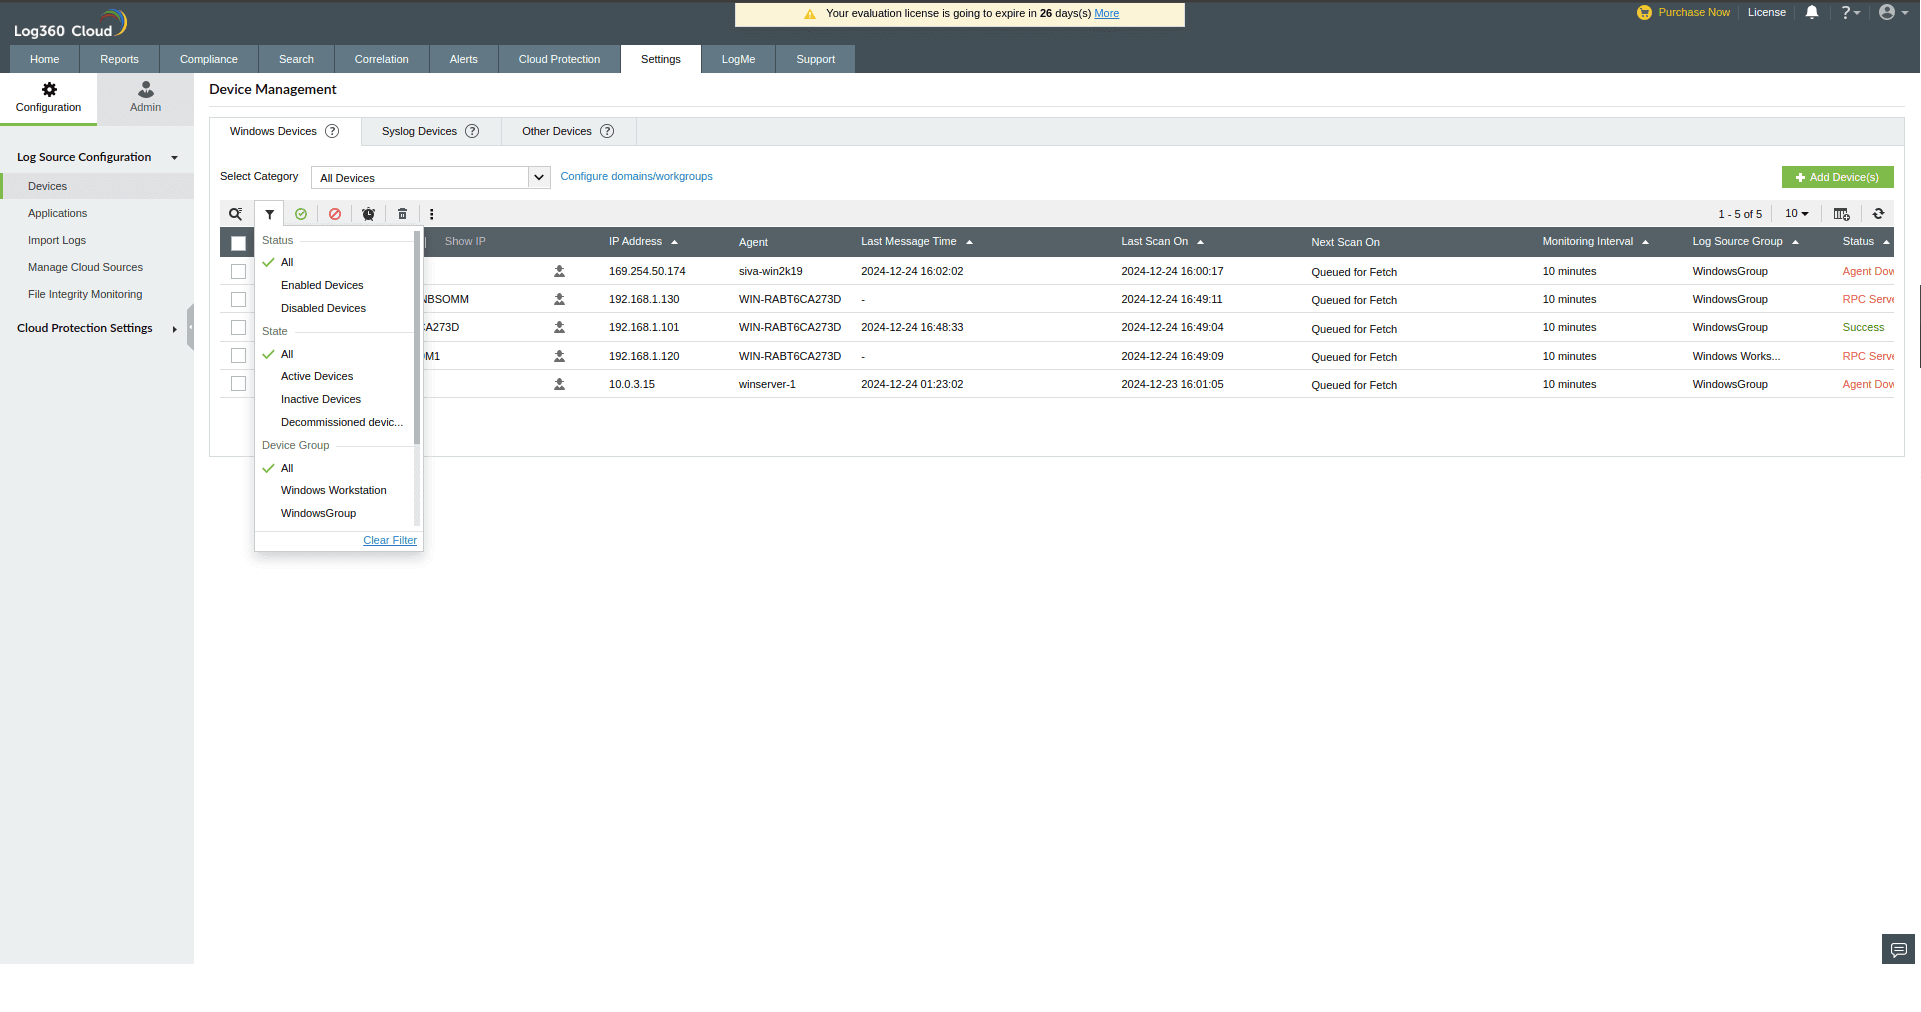This screenshot has height=1012, width=1921.
Task: Open the All Devices category dropdown
Action: pyautogui.click(x=430, y=177)
